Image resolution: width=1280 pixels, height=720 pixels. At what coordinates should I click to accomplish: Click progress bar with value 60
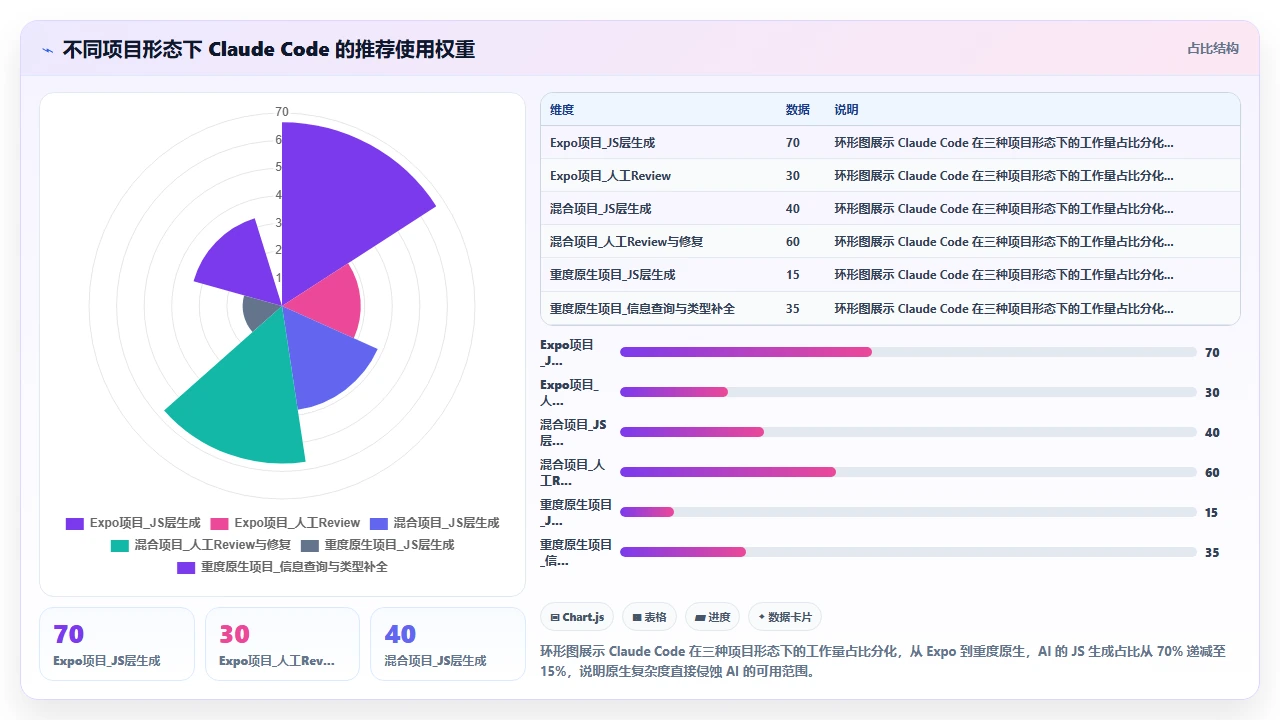[x=908, y=472]
